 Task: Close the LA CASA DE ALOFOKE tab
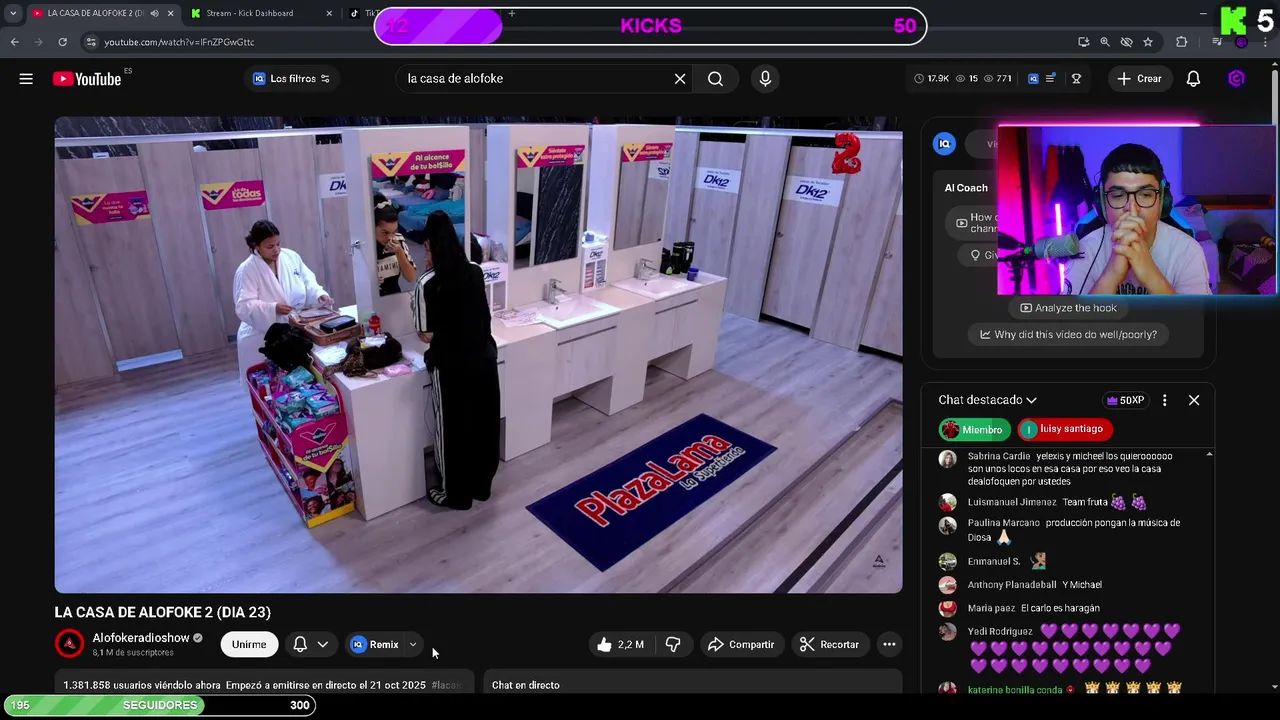170,13
